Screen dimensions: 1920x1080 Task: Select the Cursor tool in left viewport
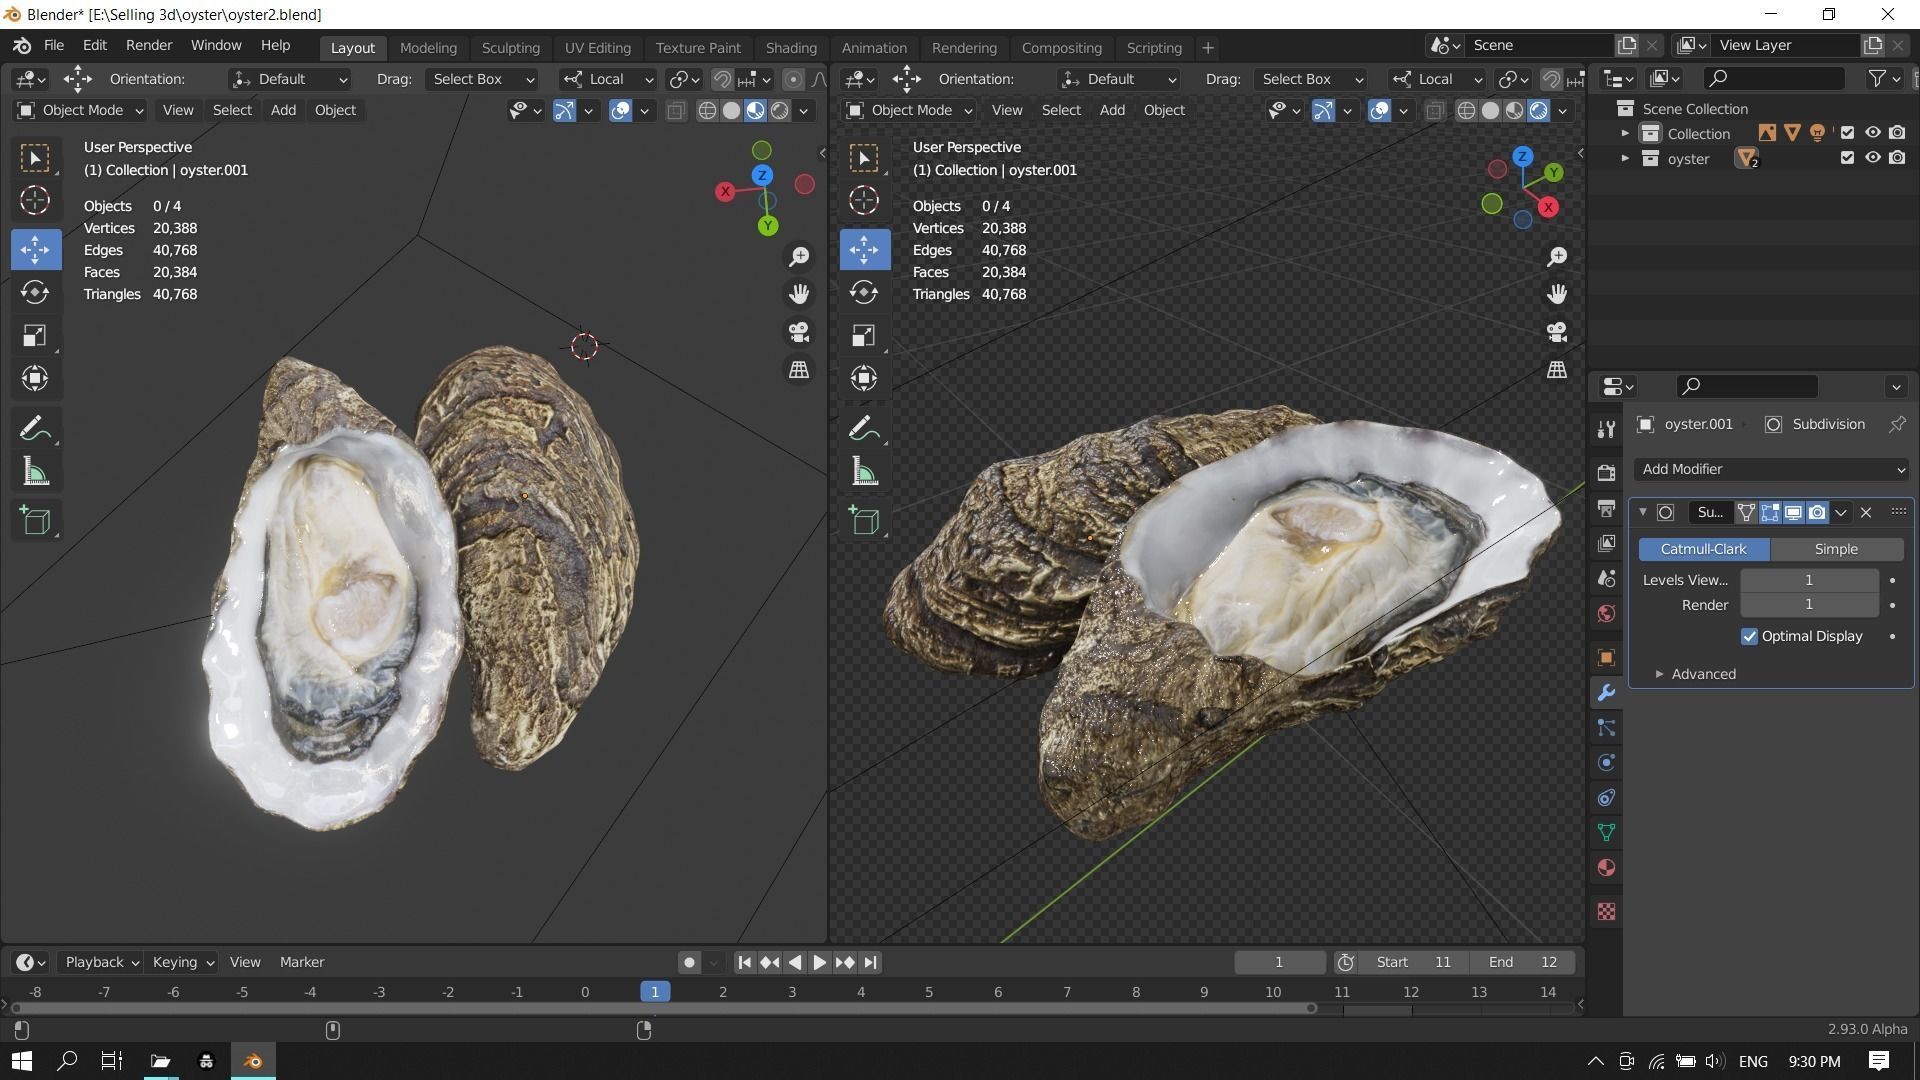[35, 201]
